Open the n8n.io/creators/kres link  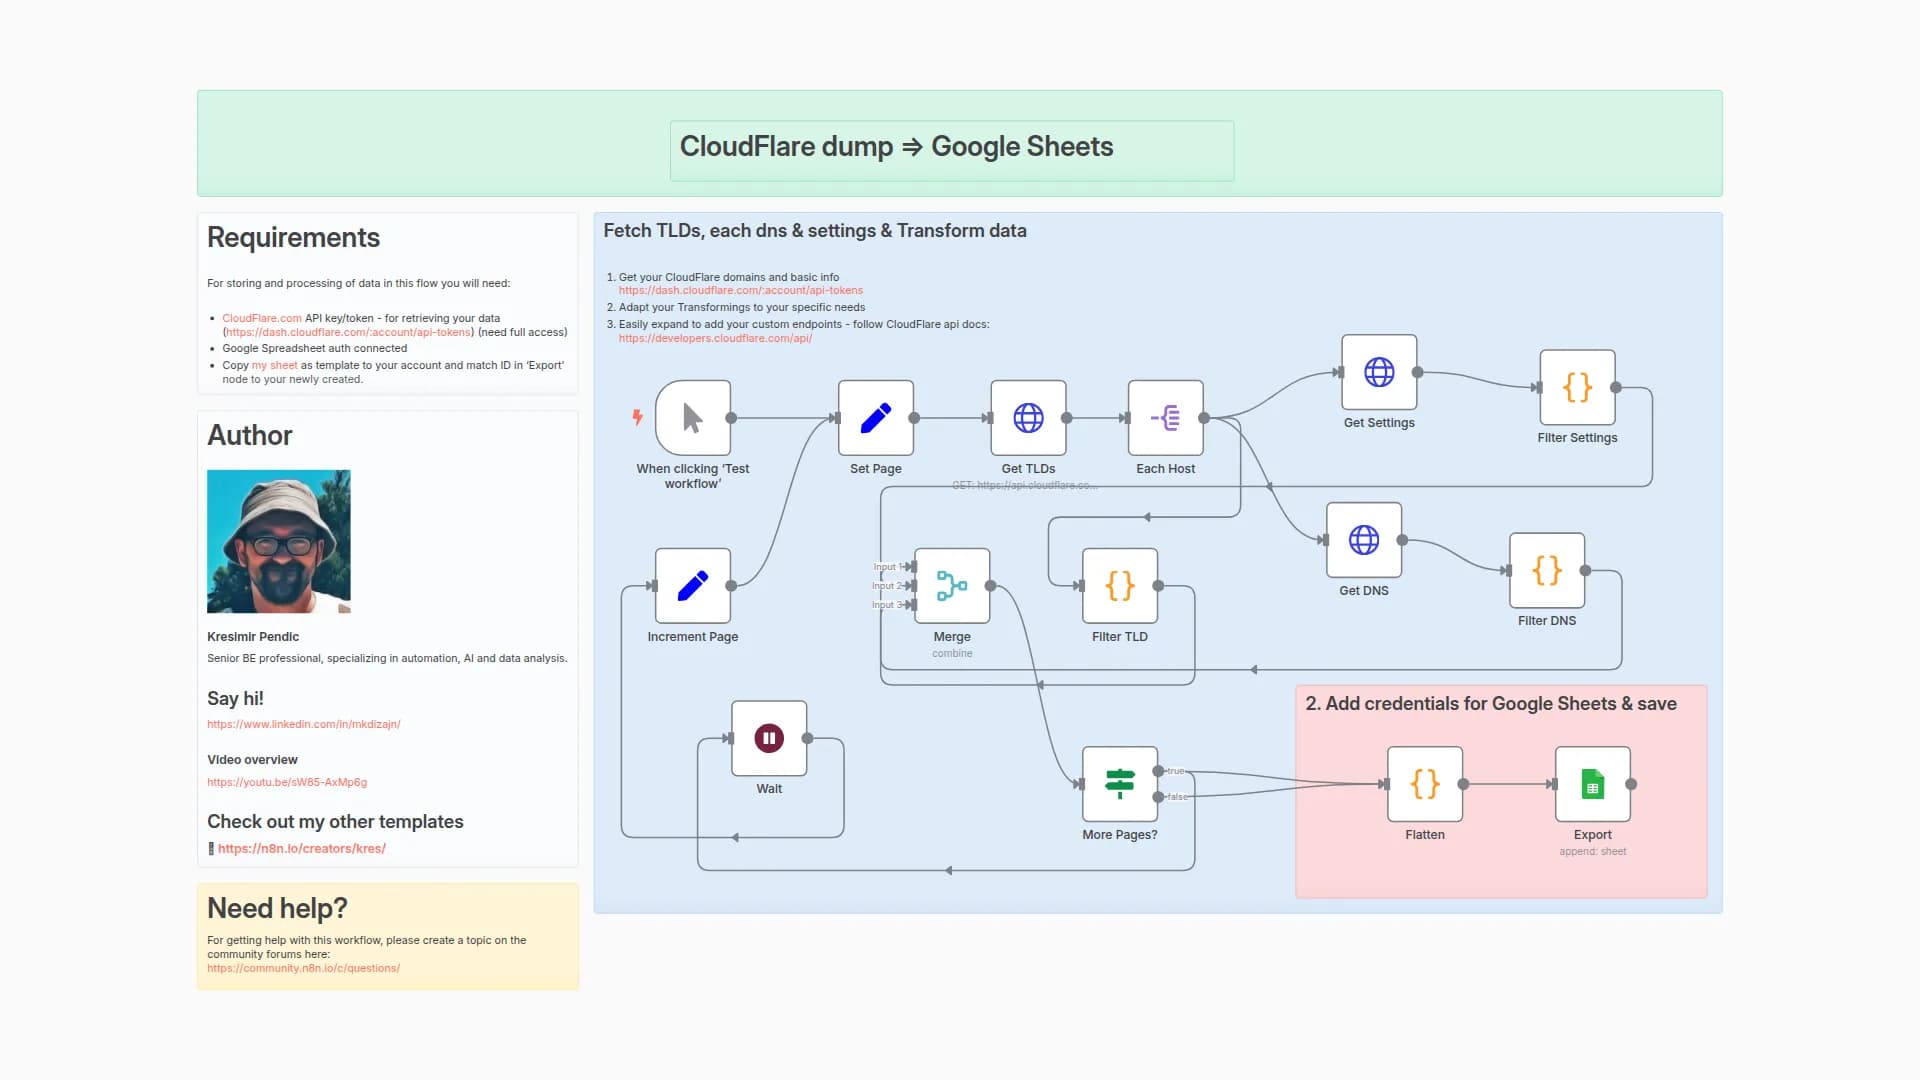point(302,848)
